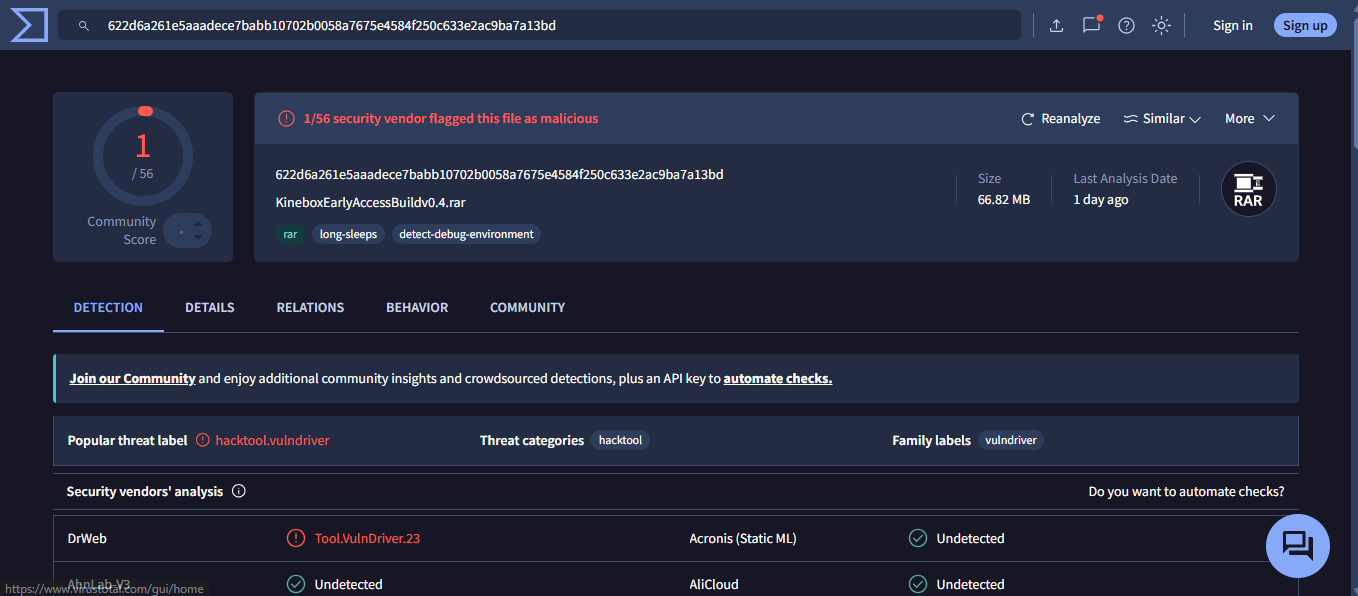
Task: Switch to the COMMUNITY tab
Action: pyautogui.click(x=527, y=307)
